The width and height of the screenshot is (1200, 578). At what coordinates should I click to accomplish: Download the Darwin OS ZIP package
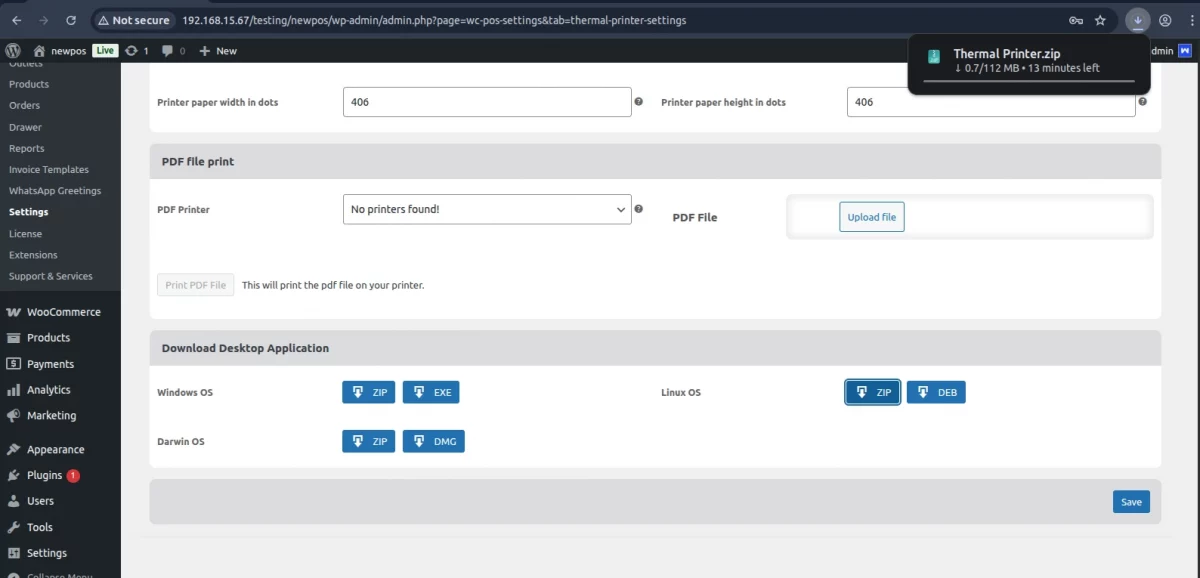pyautogui.click(x=369, y=441)
